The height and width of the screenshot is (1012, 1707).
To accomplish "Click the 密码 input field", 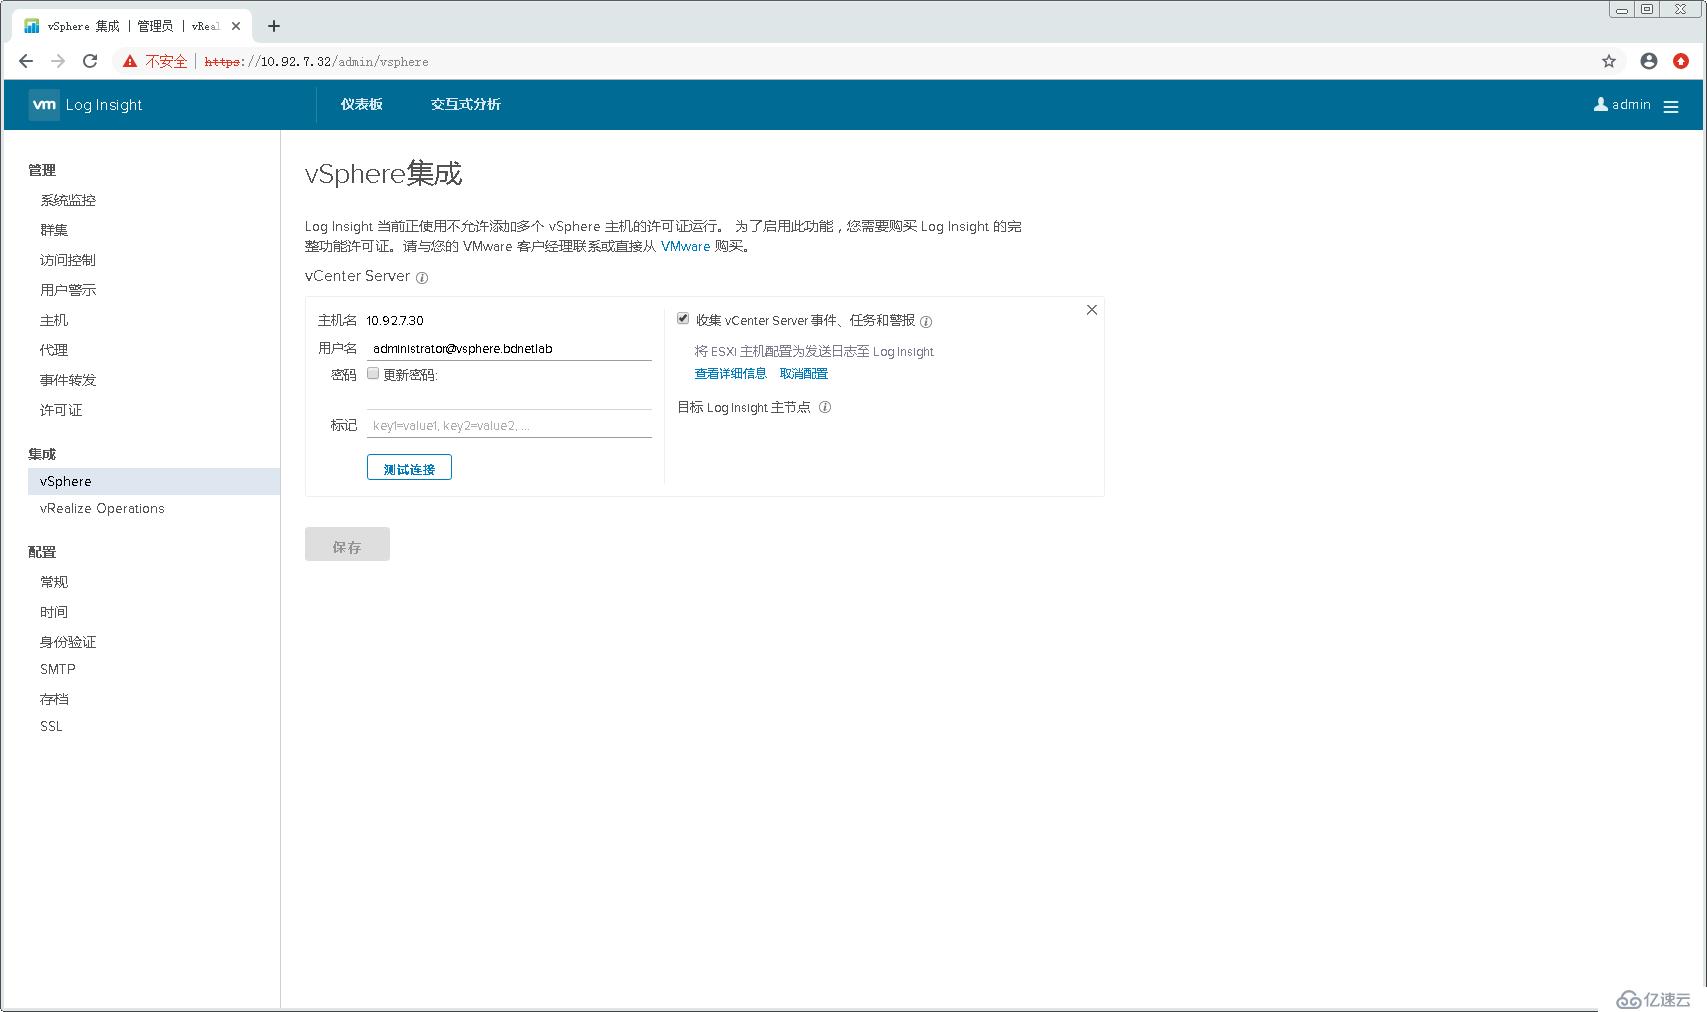I will (509, 398).
